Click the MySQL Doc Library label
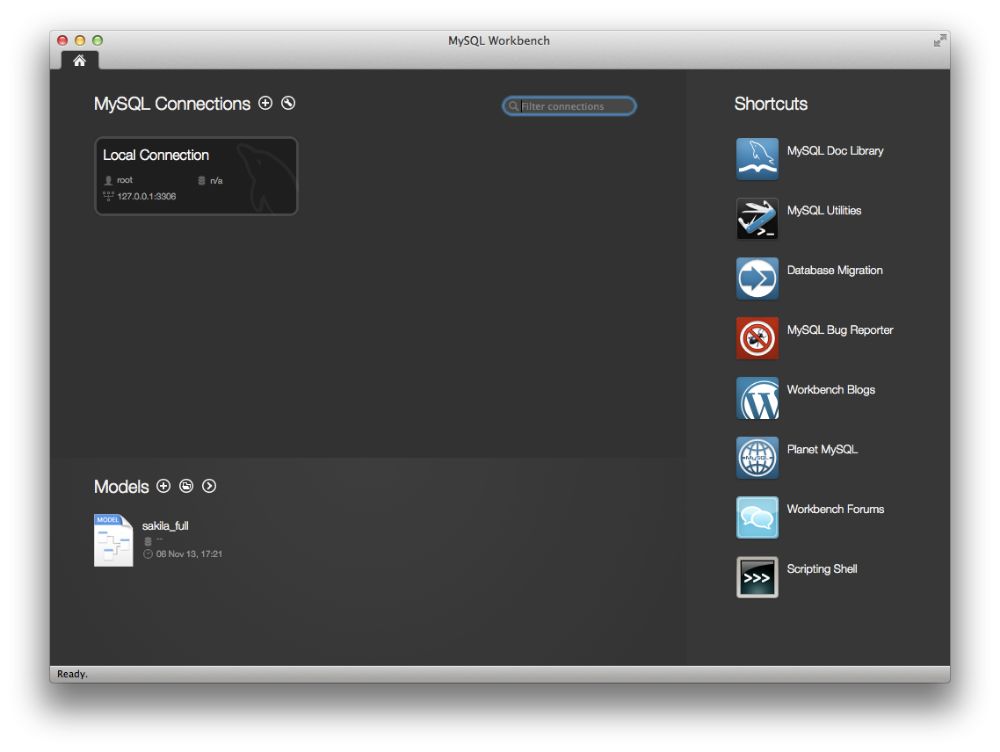The image size is (1000, 752). (x=835, y=151)
